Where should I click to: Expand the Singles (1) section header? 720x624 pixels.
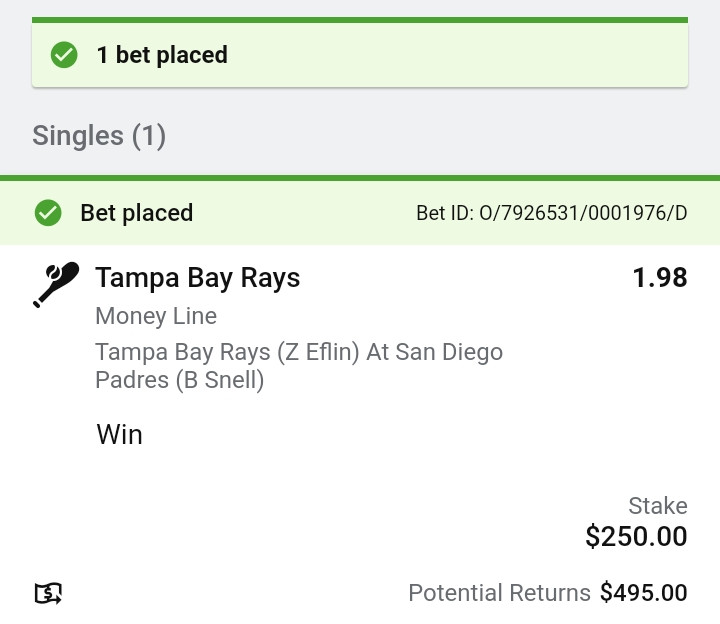point(99,136)
